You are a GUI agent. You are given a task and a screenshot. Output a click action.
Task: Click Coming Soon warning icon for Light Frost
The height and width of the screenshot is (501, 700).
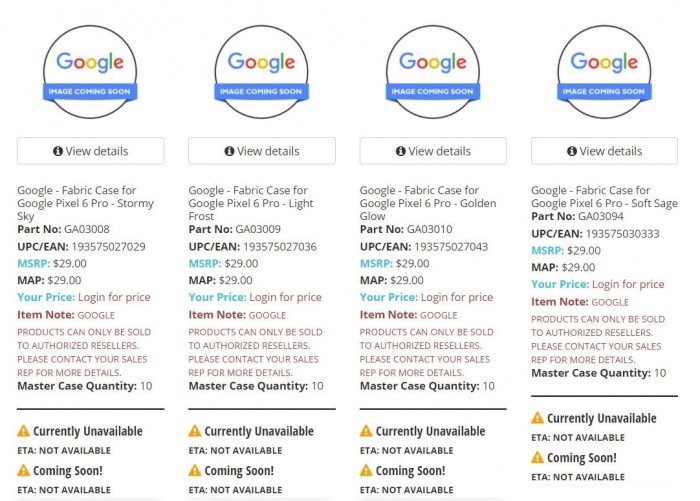[195, 470]
